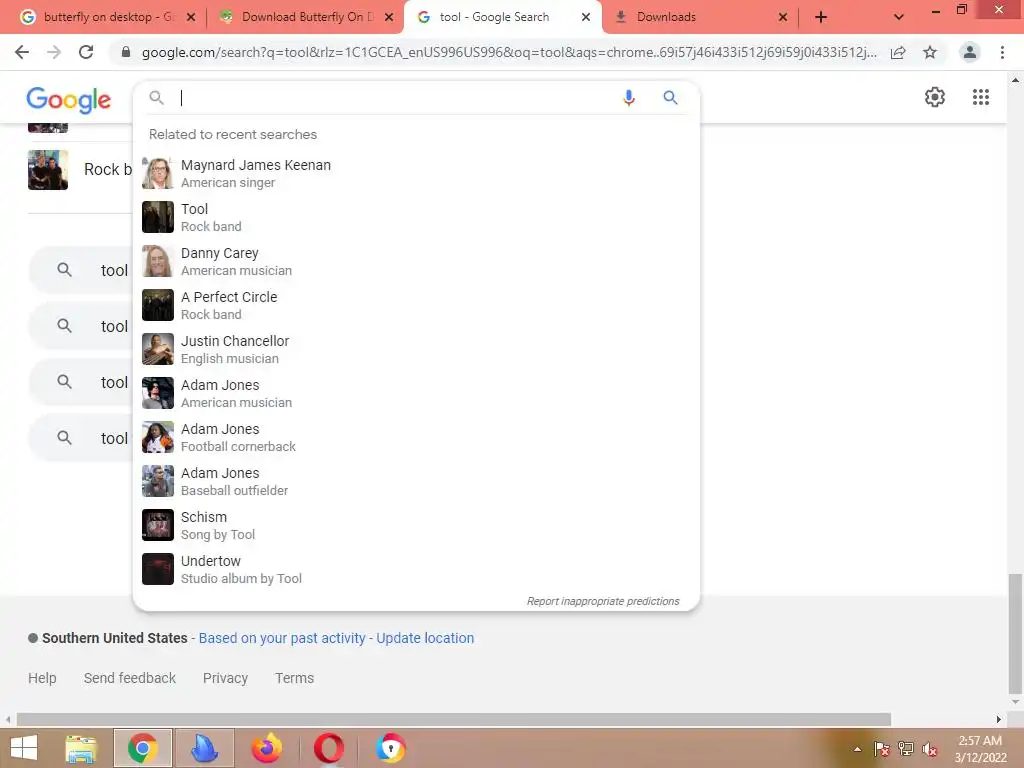Close the 'Download Butterfly On' tab

tap(389, 17)
